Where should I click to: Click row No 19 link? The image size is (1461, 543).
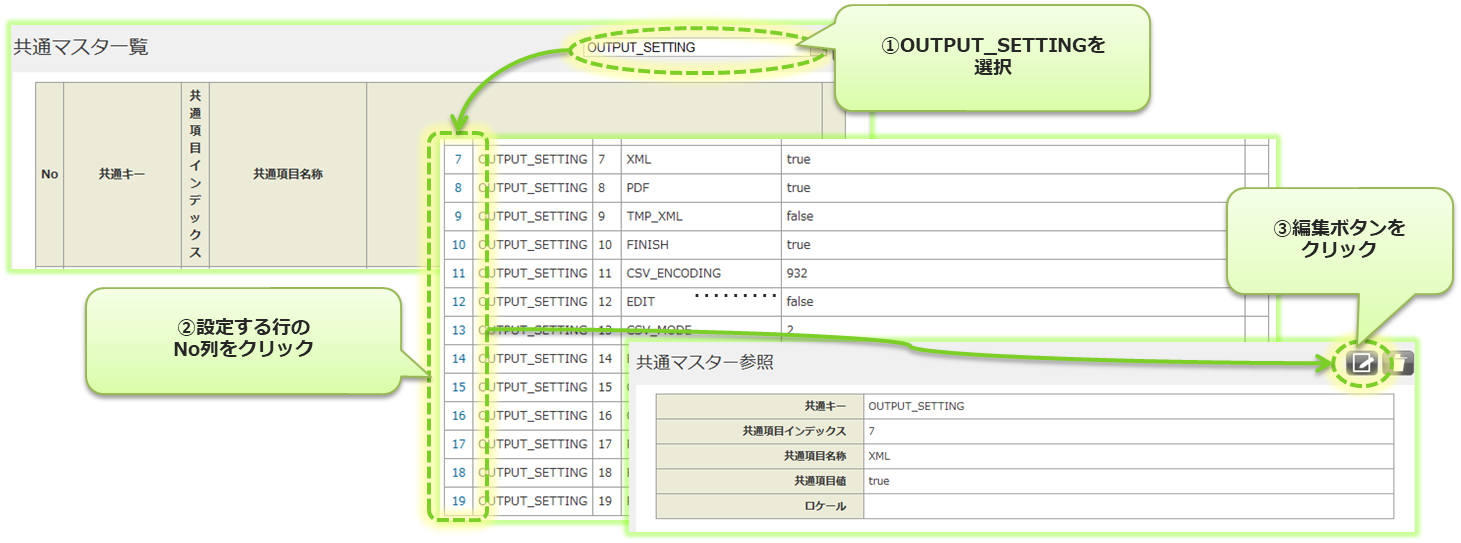pos(459,501)
